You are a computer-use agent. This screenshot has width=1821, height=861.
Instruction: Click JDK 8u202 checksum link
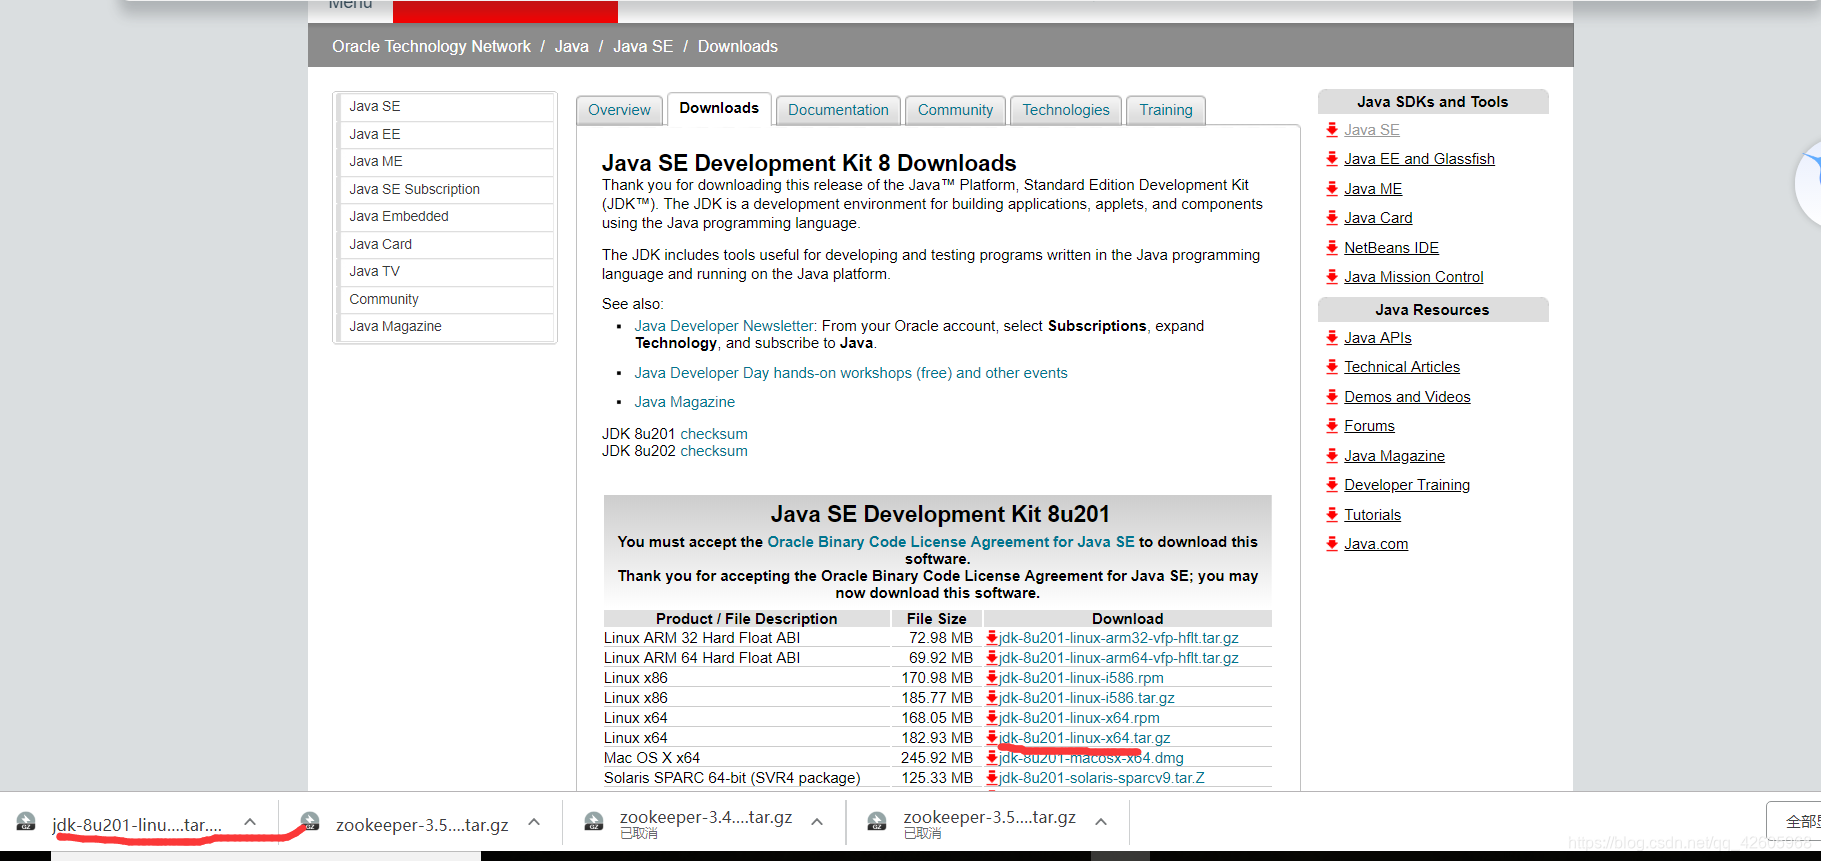pos(714,451)
